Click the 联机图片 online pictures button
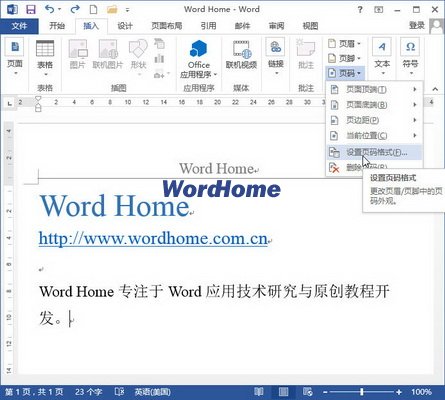 (x=108, y=54)
